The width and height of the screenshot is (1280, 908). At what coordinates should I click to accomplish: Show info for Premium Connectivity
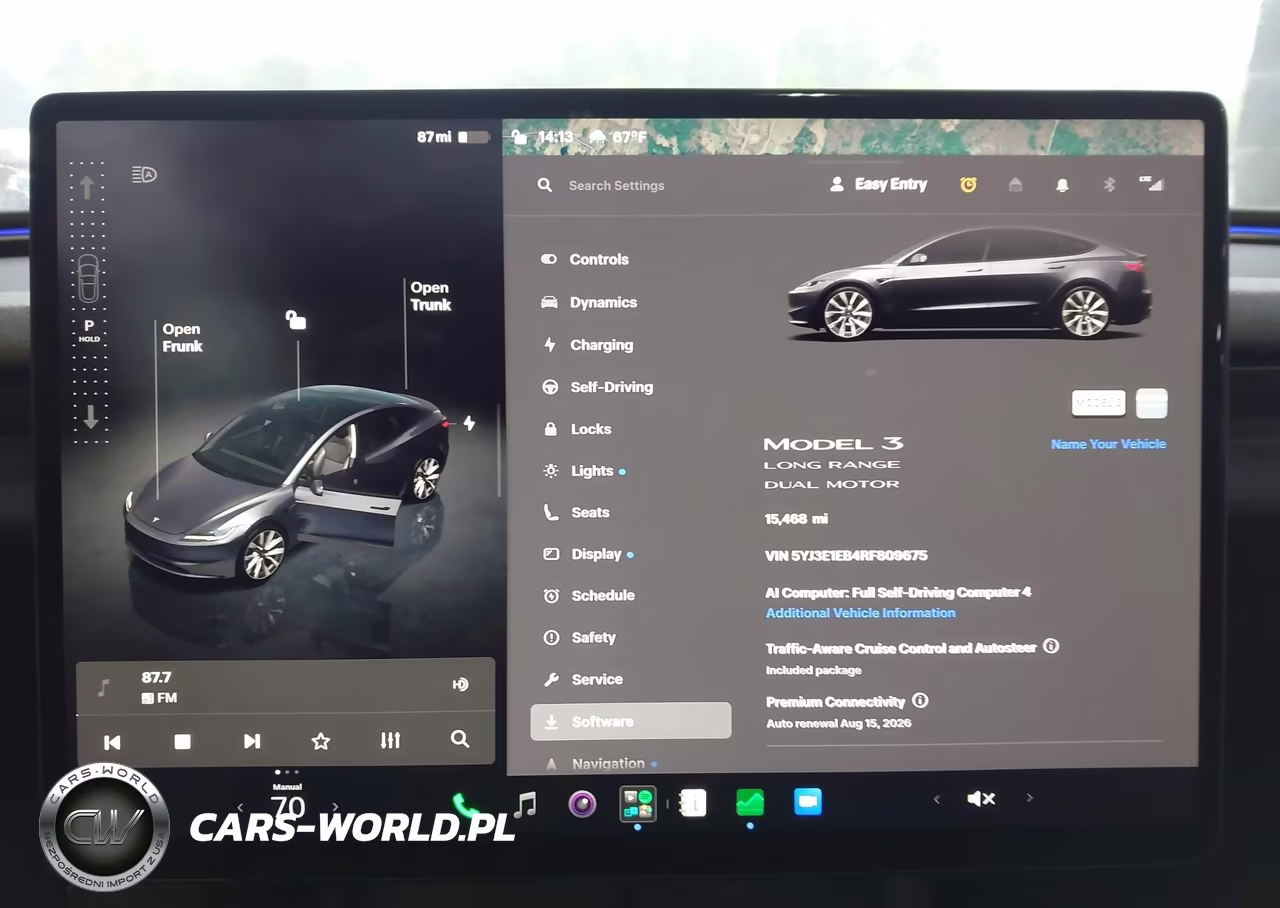920,701
